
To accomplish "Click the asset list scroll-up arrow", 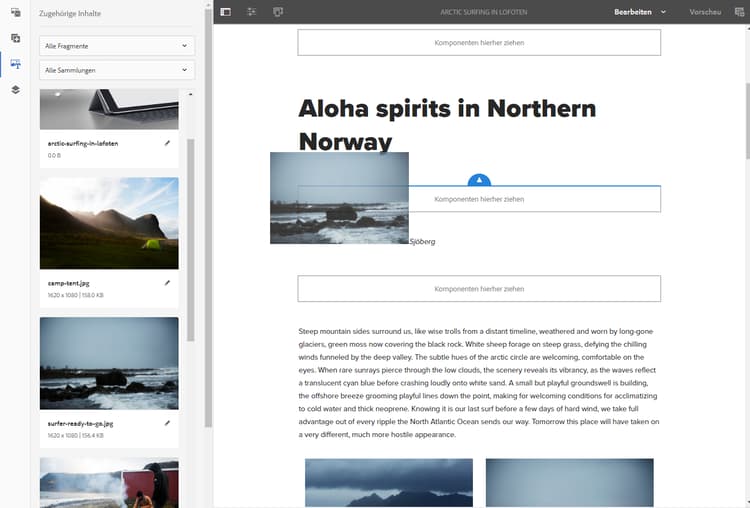I will coord(190,94).
